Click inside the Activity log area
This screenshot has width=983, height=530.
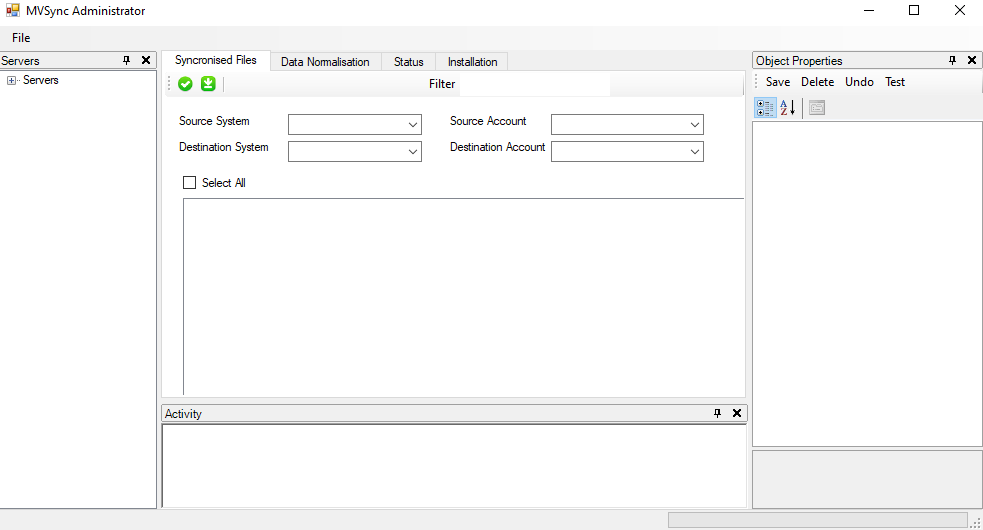(454, 465)
